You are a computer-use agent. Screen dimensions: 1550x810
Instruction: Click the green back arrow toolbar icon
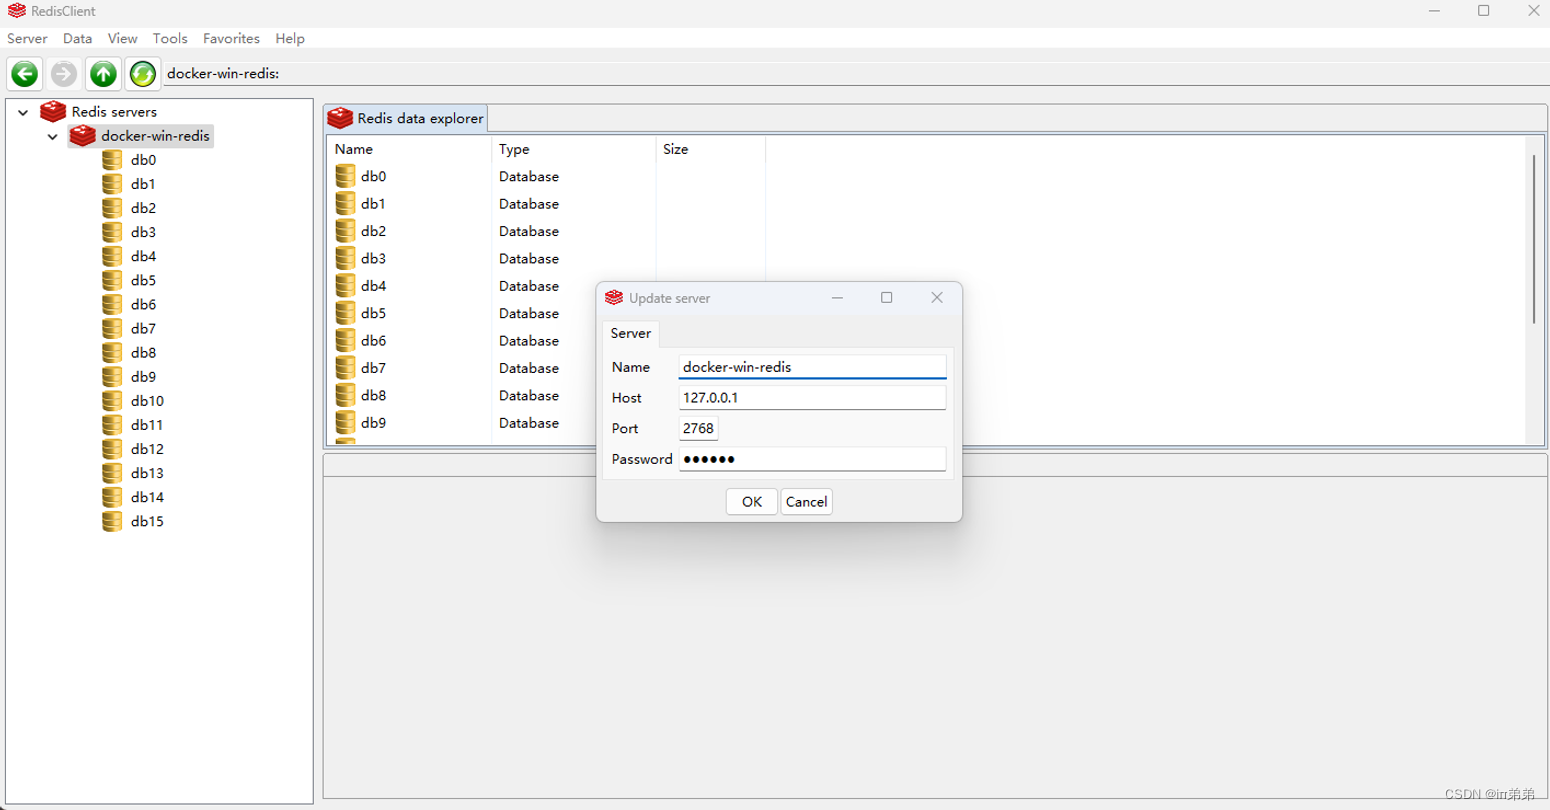click(25, 74)
